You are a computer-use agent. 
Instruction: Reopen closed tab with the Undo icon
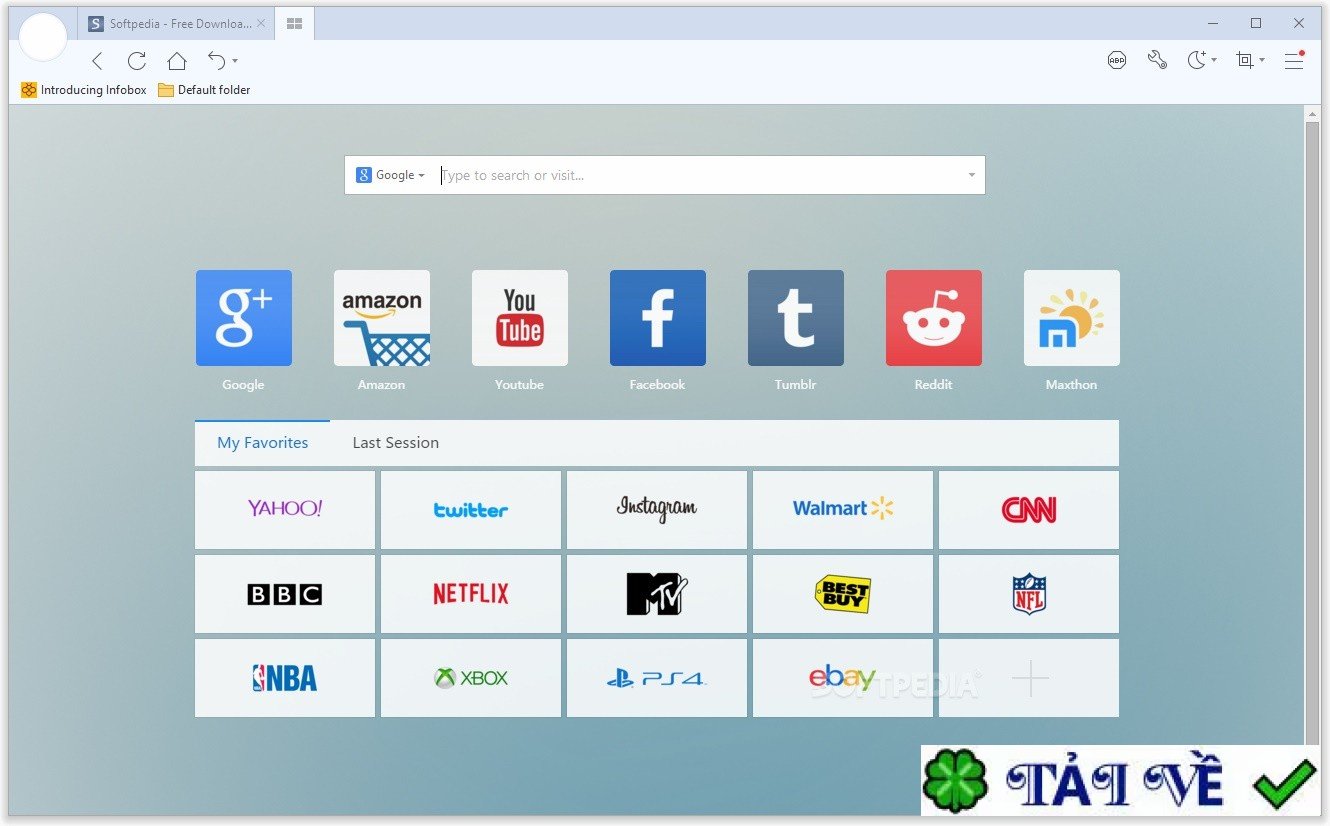coord(216,60)
